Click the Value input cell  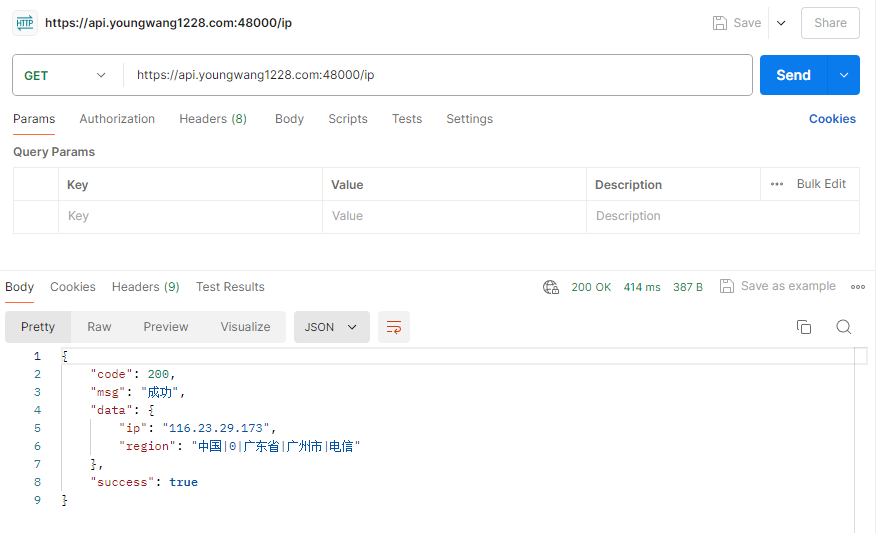pos(455,216)
